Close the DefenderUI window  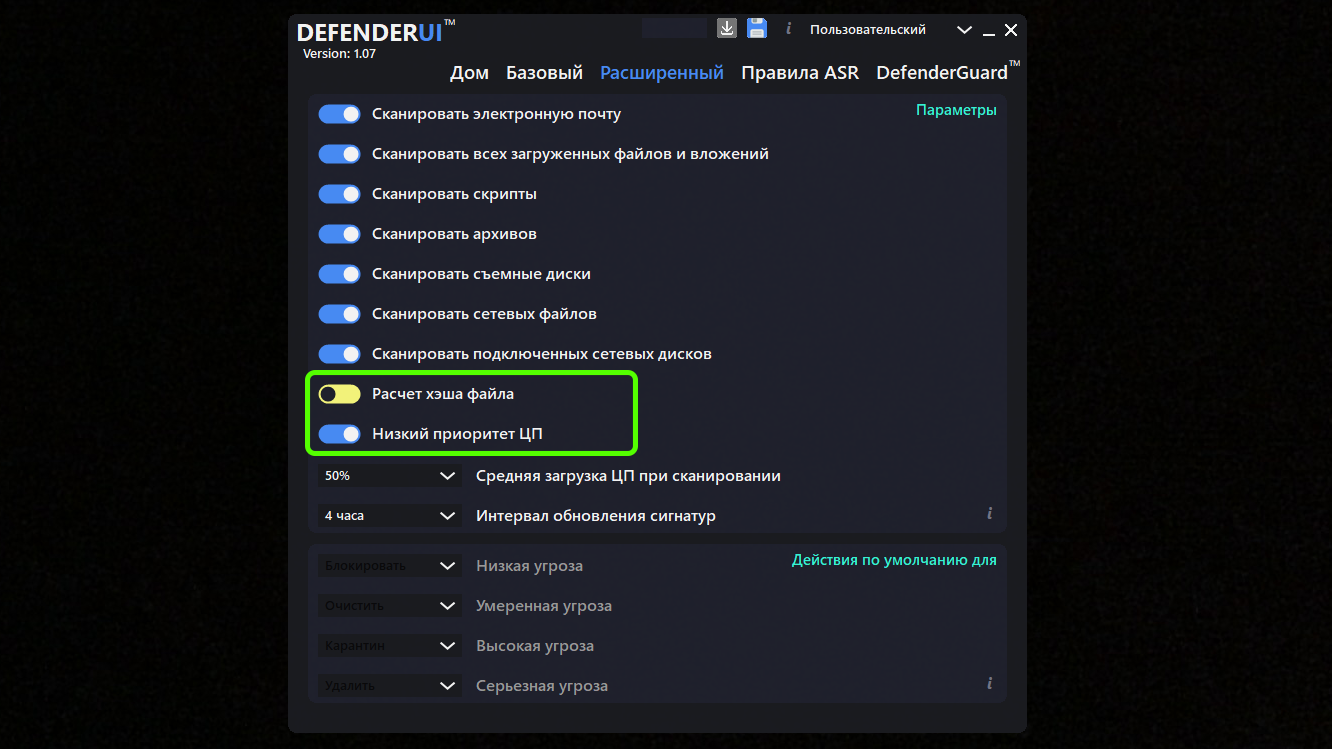(x=1011, y=30)
